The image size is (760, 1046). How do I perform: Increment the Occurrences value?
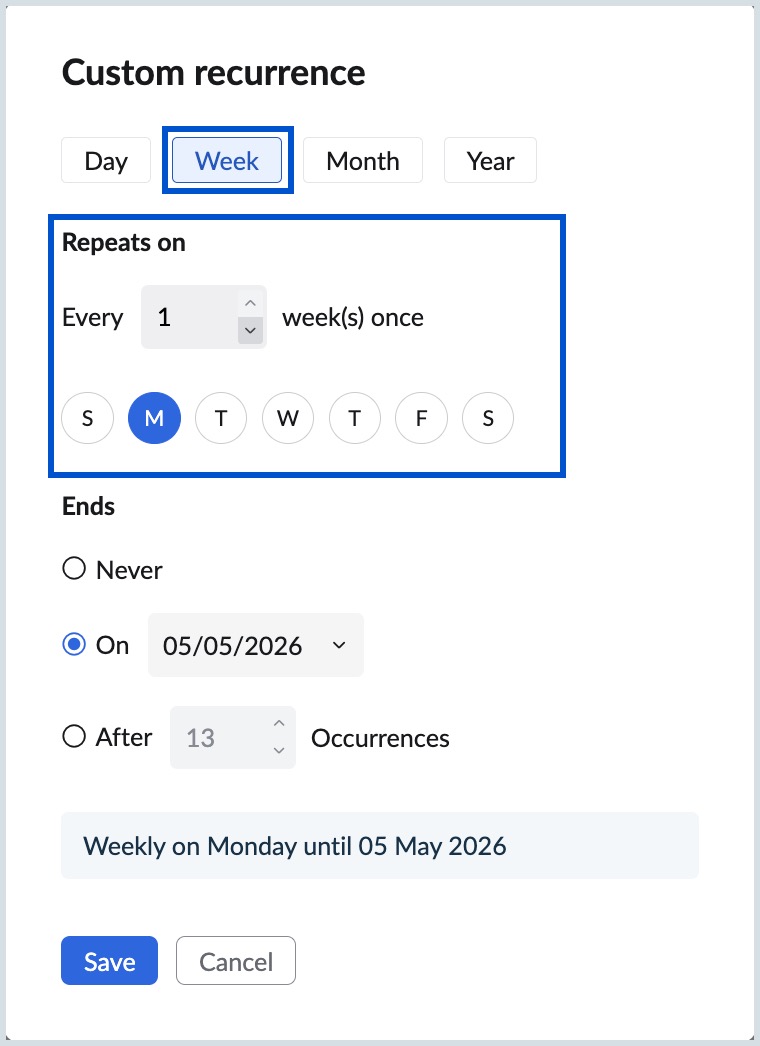[x=279, y=722]
